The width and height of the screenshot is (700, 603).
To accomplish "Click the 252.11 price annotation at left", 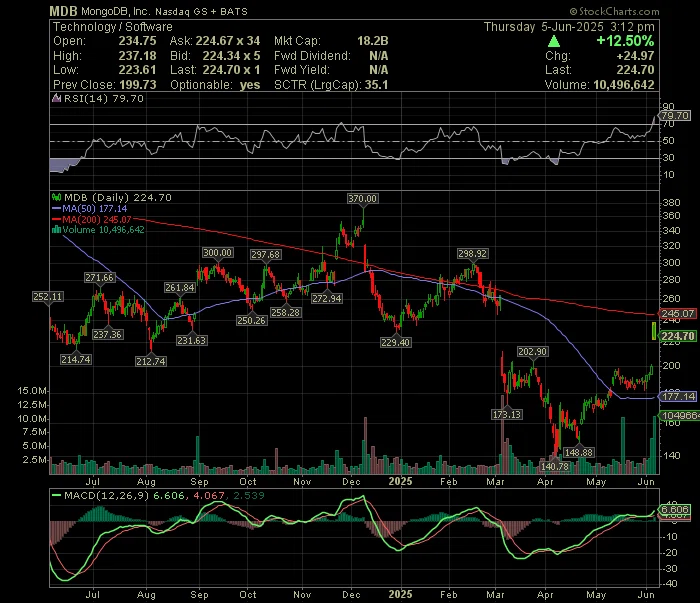I will click(x=48, y=297).
